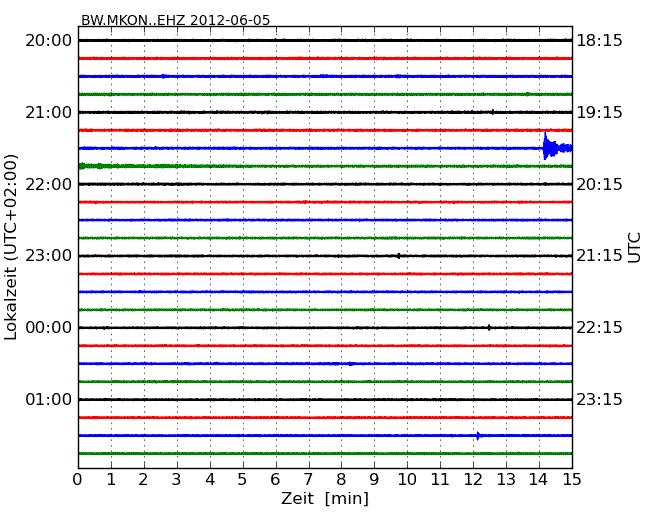The width and height of the screenshot is (650, 520).
Task: Click the plot title BW.MKON..EHZ 2012-06-05
Action: tap(175, 20)
